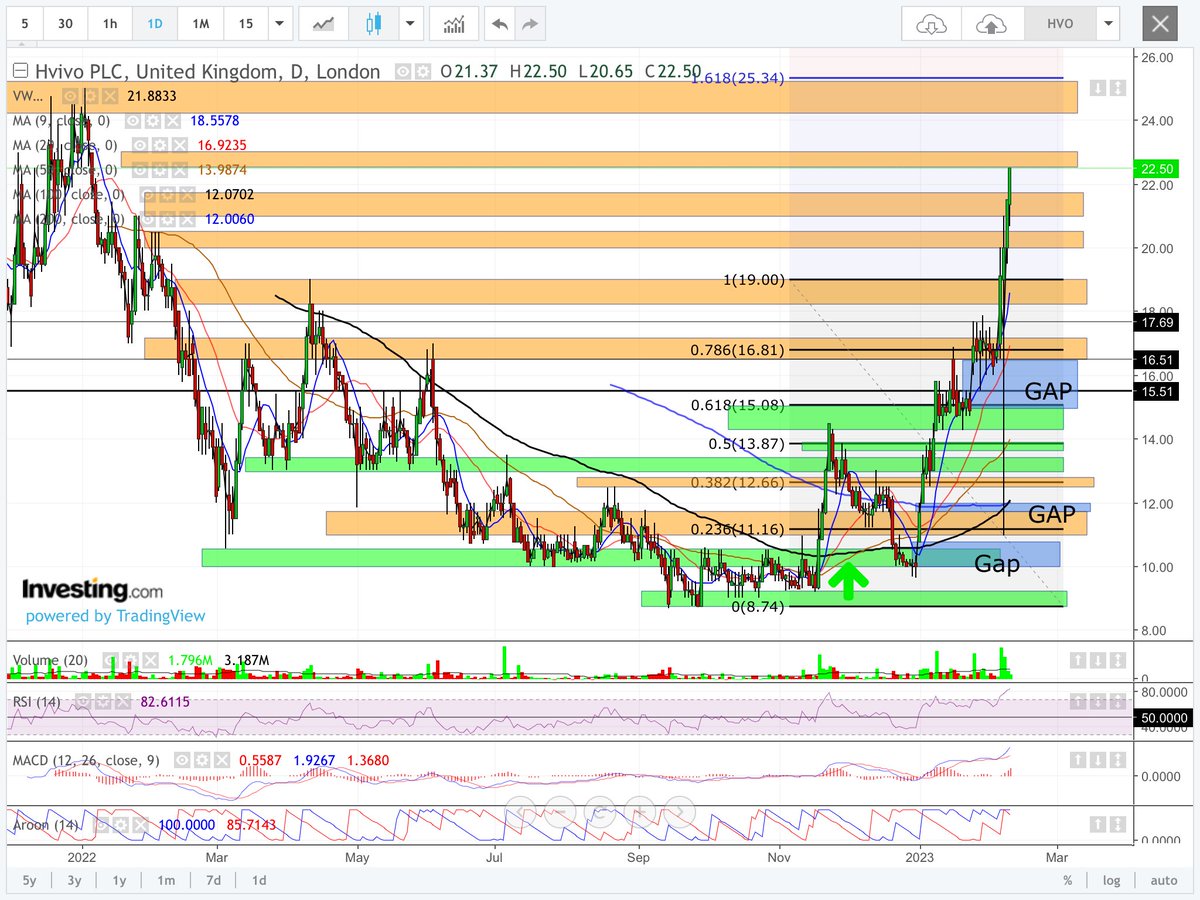The width and height of the screenshot is (1200, 900).
Task: Hide the MA 16.9235 line
Action: (140, 145)
